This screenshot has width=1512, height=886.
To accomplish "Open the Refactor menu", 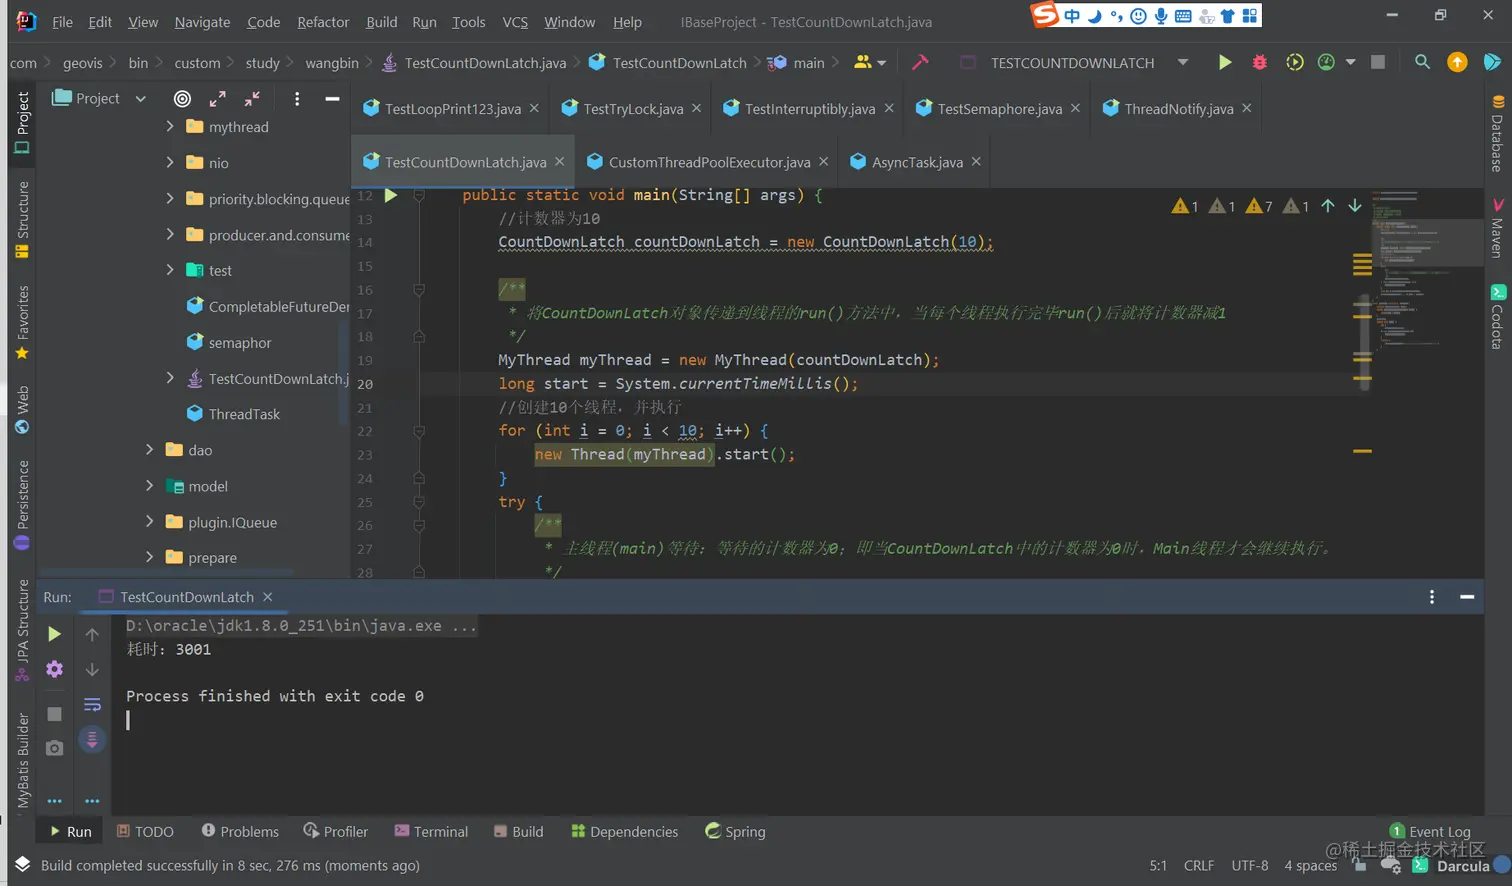I will tap(323, 22).
